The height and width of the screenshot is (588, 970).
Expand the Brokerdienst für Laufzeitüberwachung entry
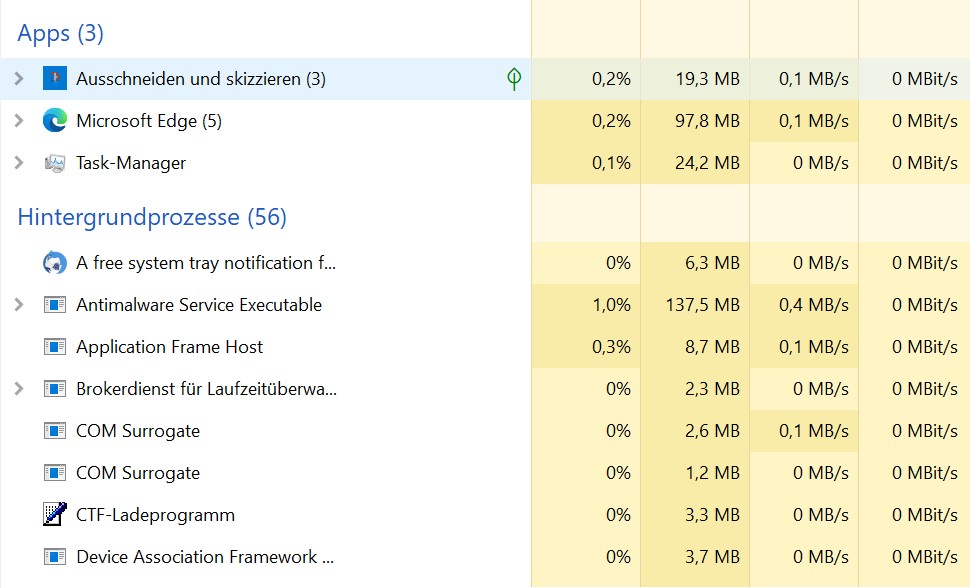[18, 389]
